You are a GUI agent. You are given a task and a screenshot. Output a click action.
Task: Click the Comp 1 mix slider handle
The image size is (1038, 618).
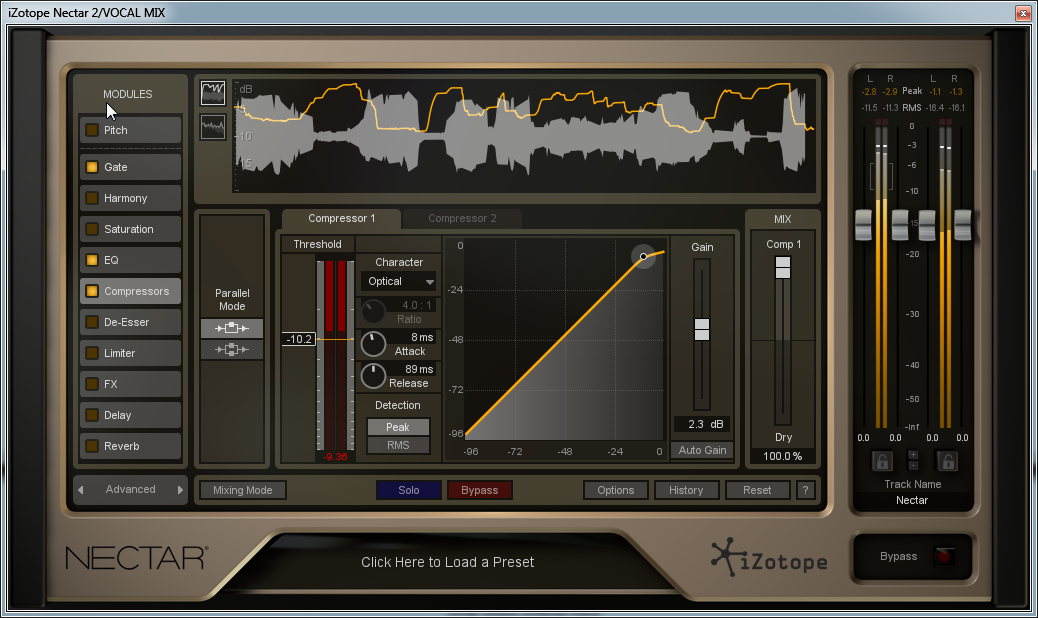pyautogui.click(x=782, y=267)
